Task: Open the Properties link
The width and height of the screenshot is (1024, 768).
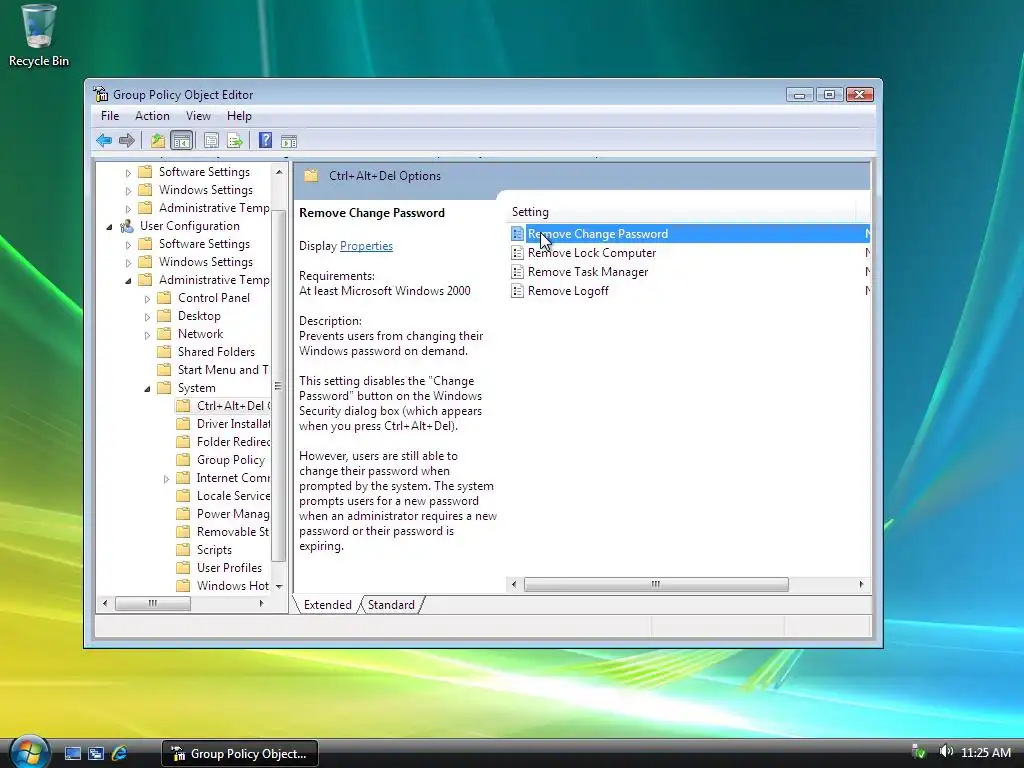Action: click(x=366, y=246)
